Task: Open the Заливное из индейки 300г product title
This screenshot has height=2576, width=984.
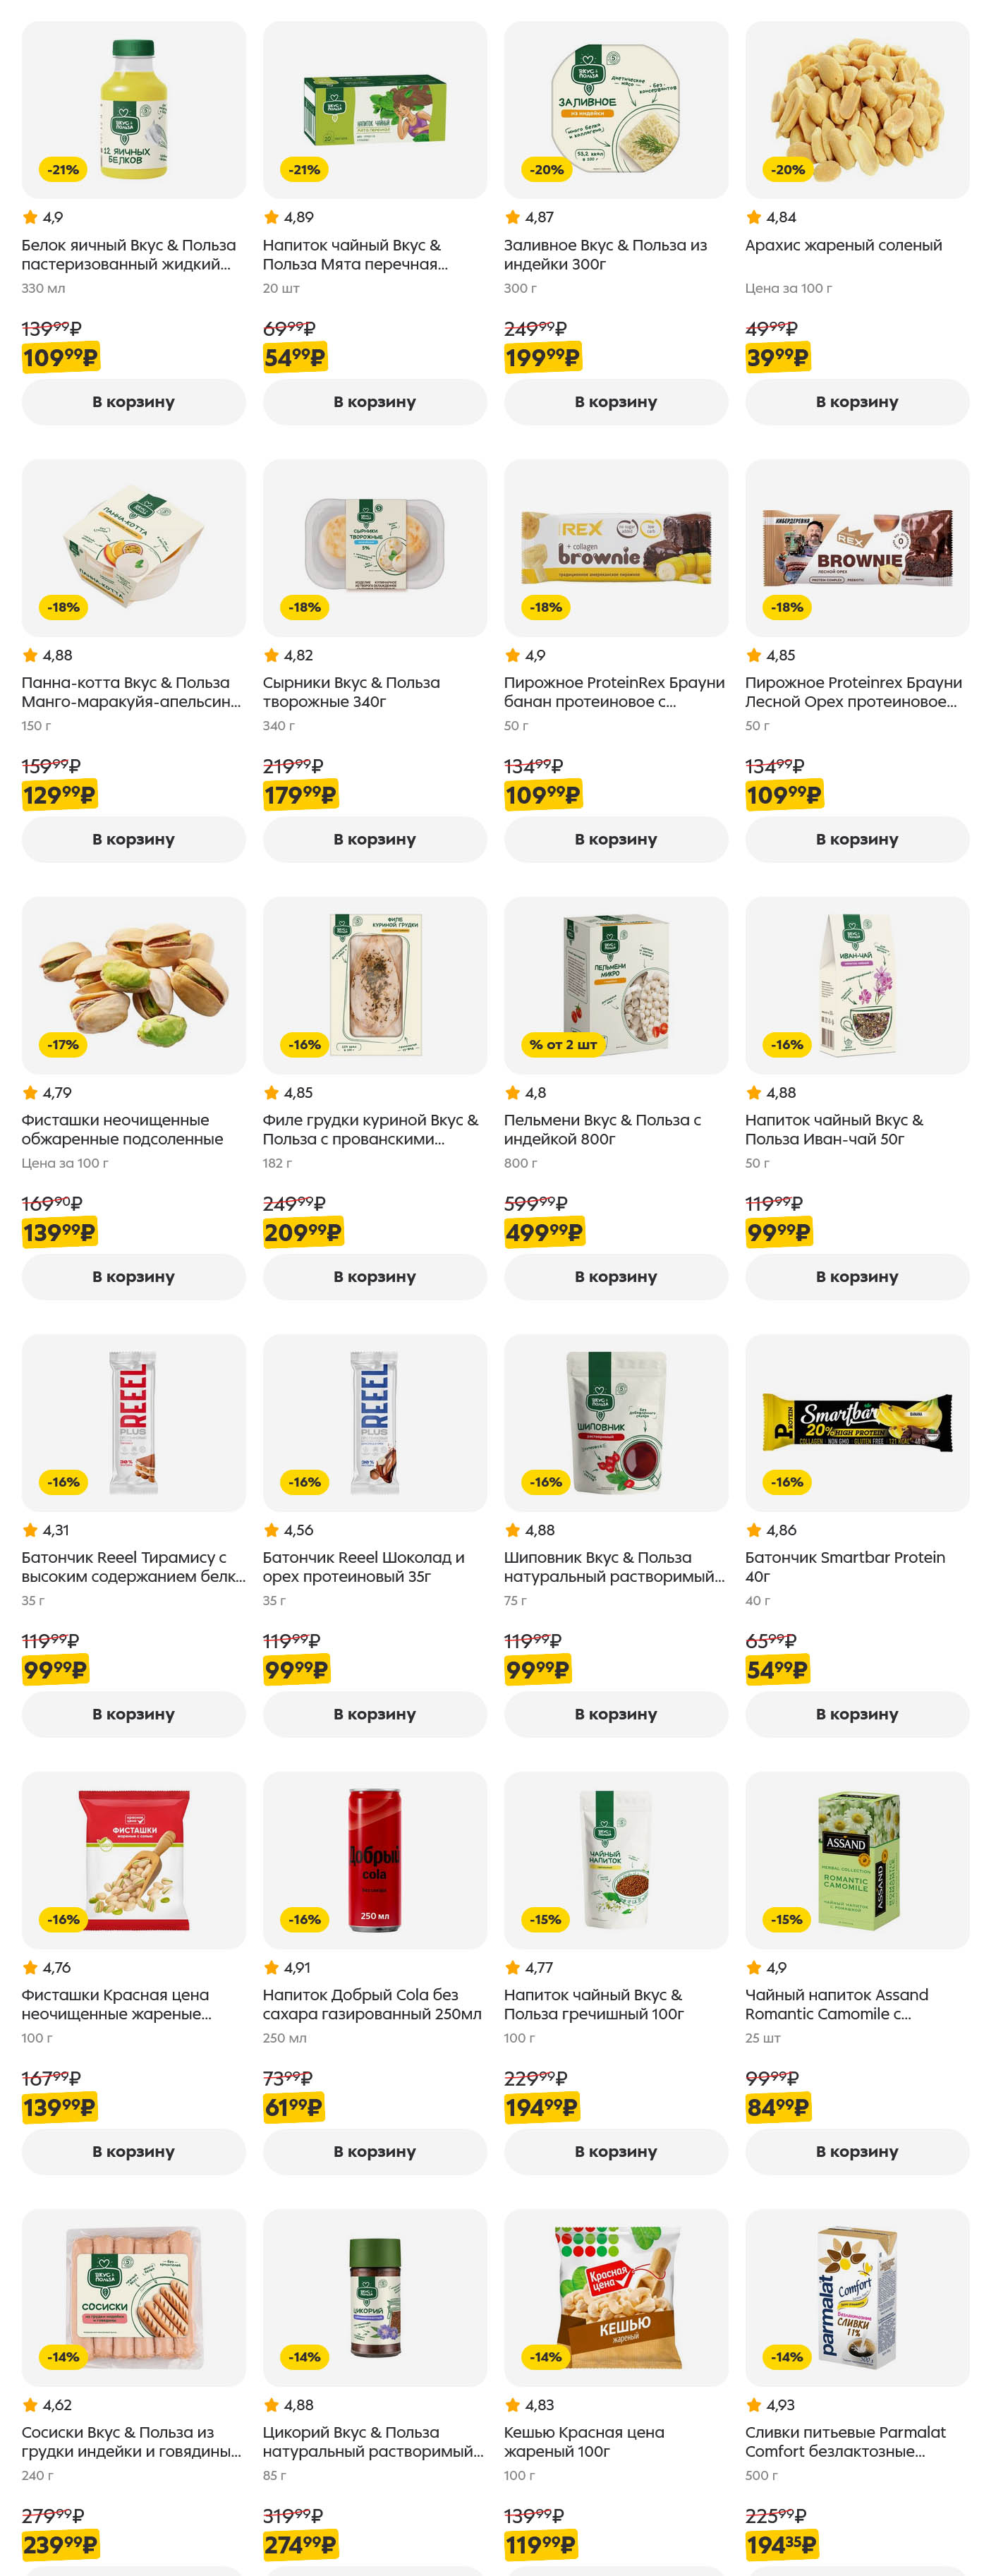Action: [604, 255]
